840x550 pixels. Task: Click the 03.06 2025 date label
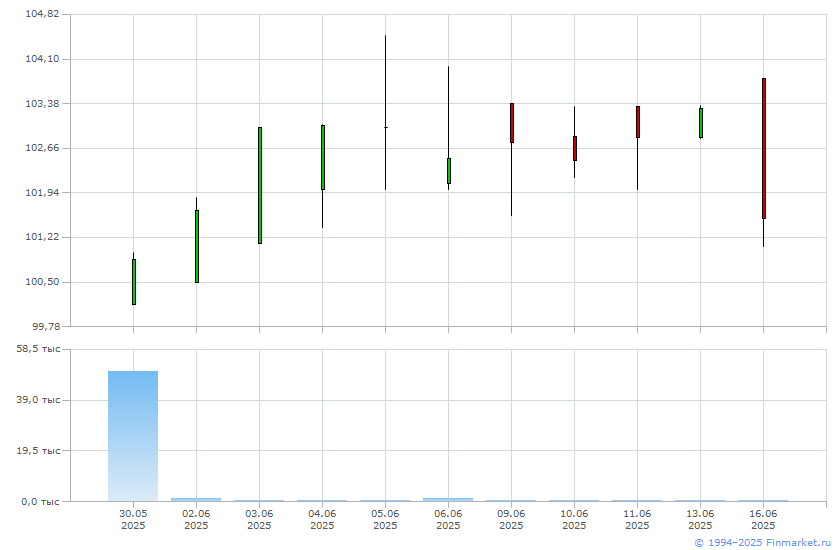[x=259, y=519]
